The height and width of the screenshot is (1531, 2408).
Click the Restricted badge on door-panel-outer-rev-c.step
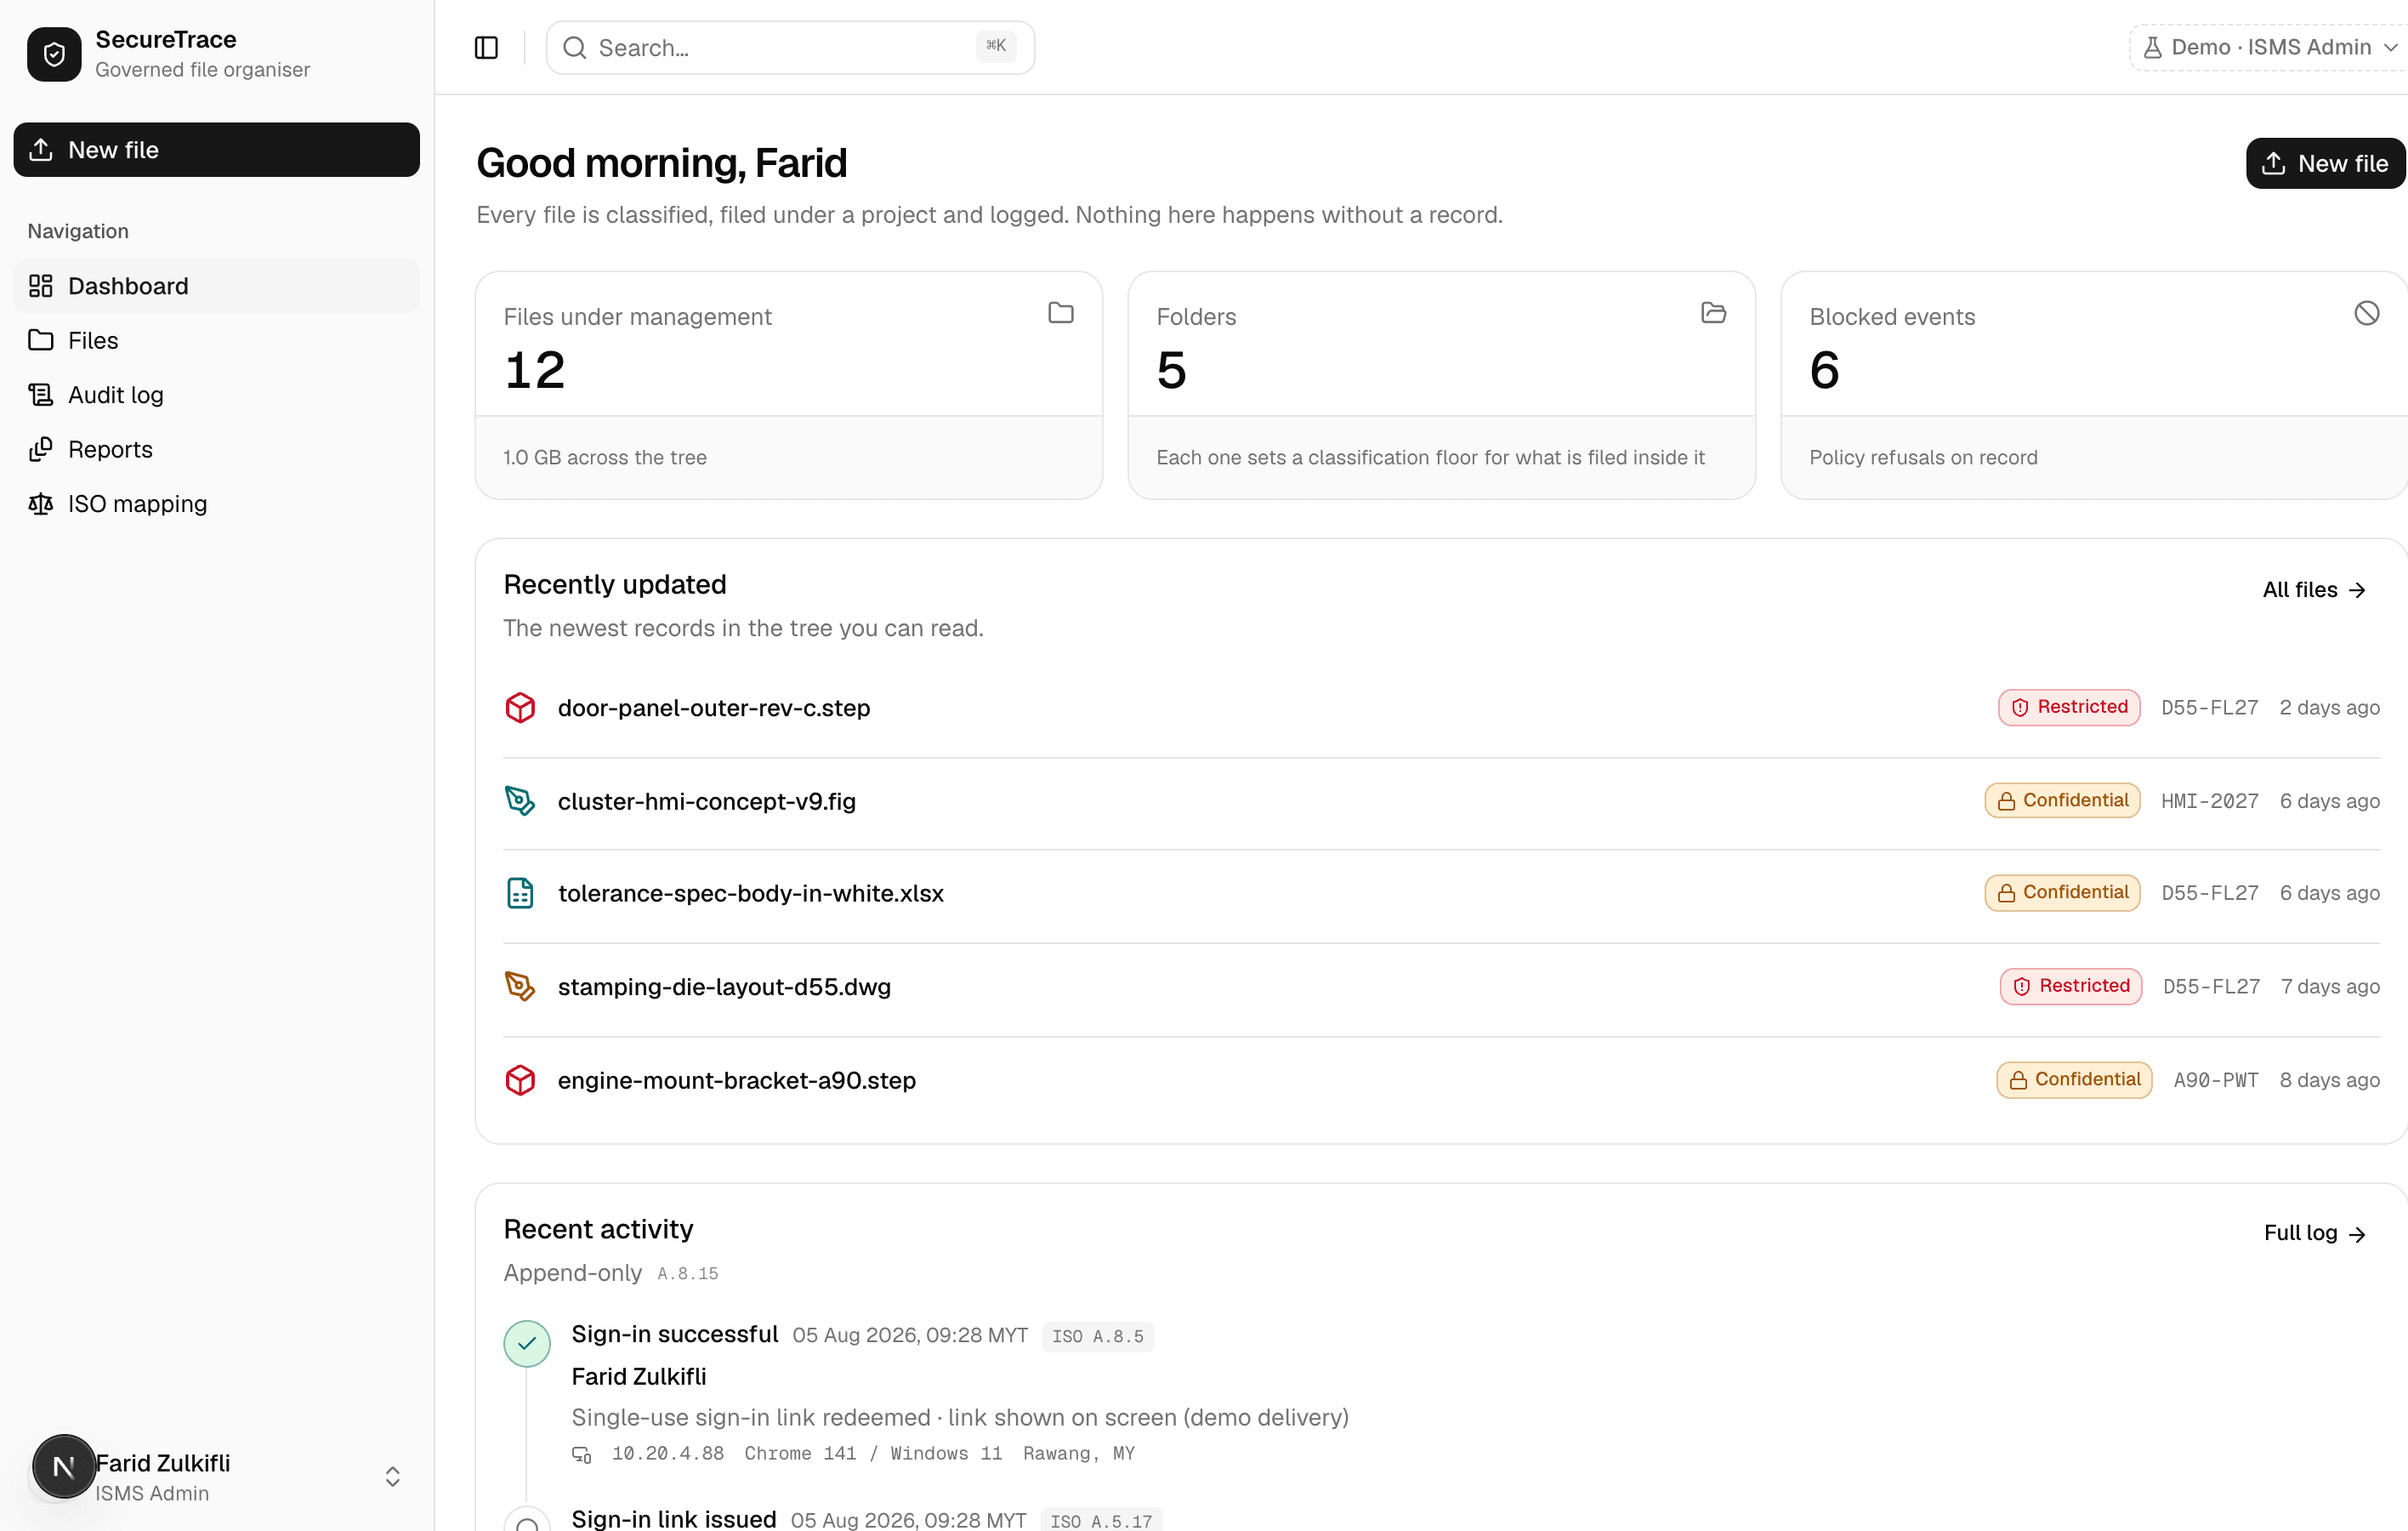[x=2069, y=707]
